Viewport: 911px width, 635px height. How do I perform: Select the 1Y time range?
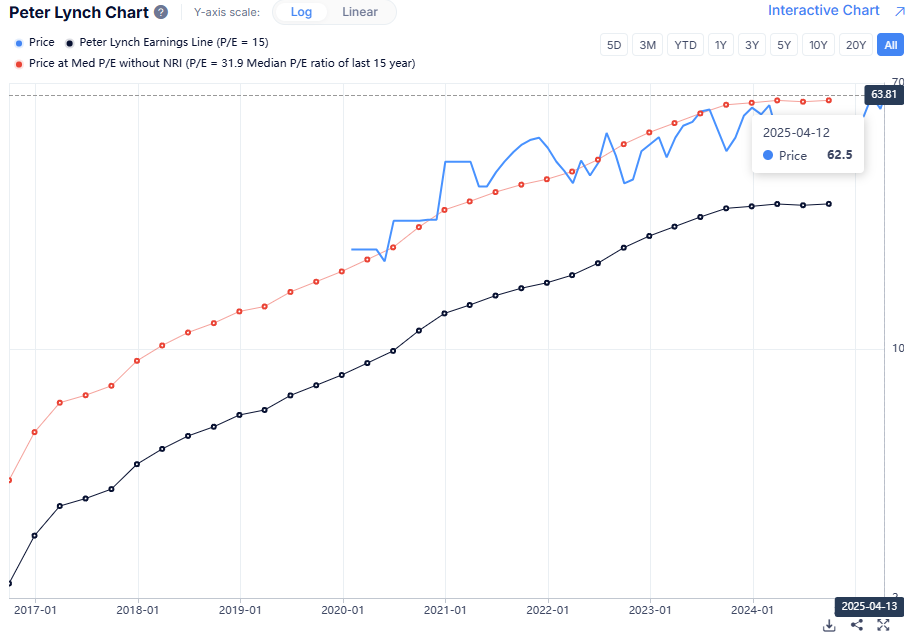tap(720, 45)
